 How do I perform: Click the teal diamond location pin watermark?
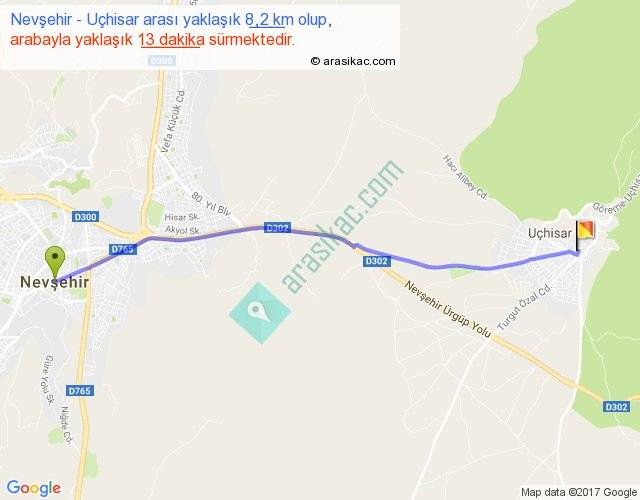pyautogui.click(x=260, y=313)
